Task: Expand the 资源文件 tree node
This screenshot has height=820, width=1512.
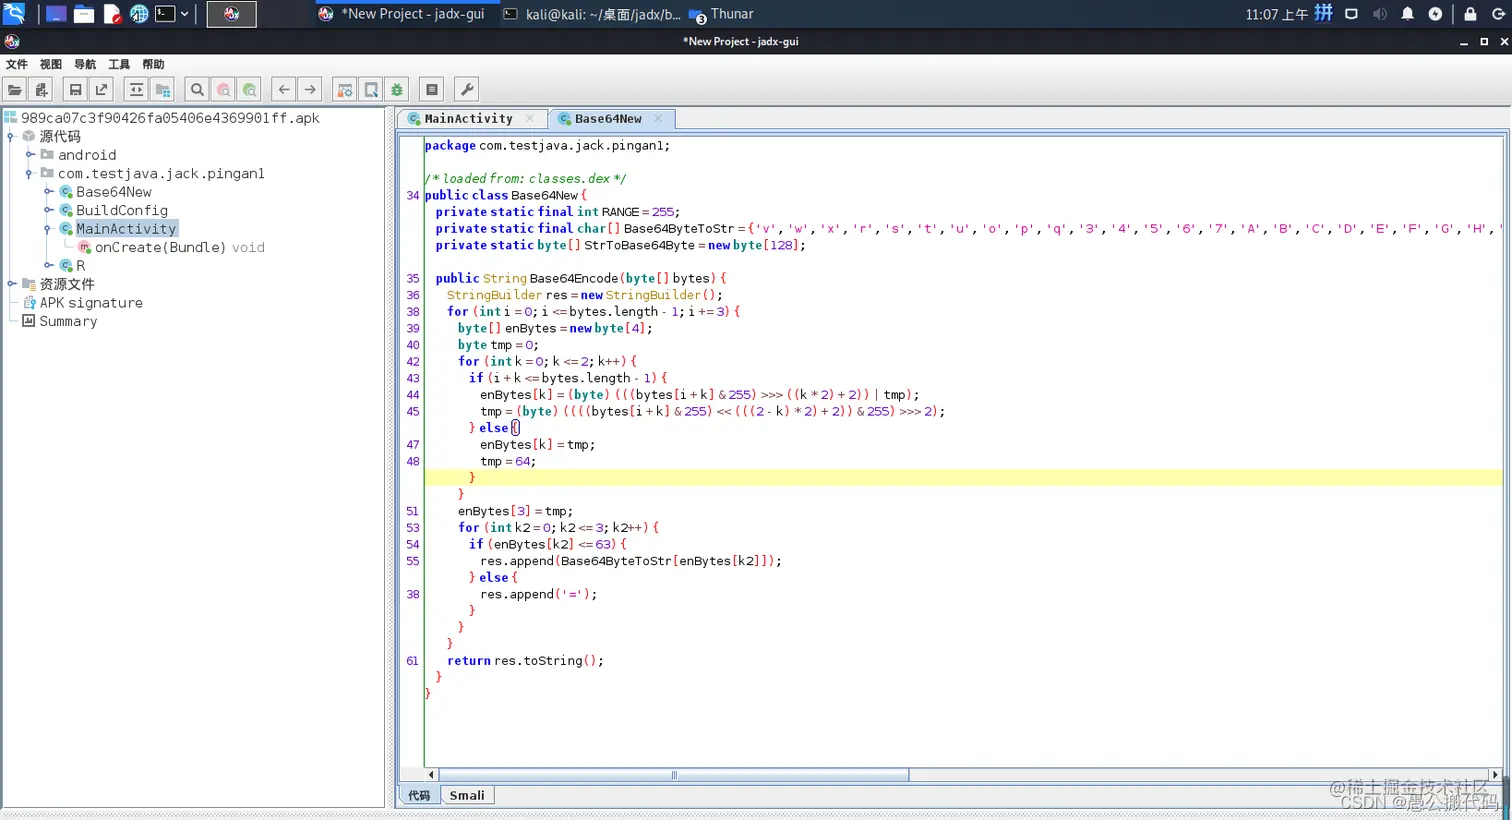Action: [10, 284]
